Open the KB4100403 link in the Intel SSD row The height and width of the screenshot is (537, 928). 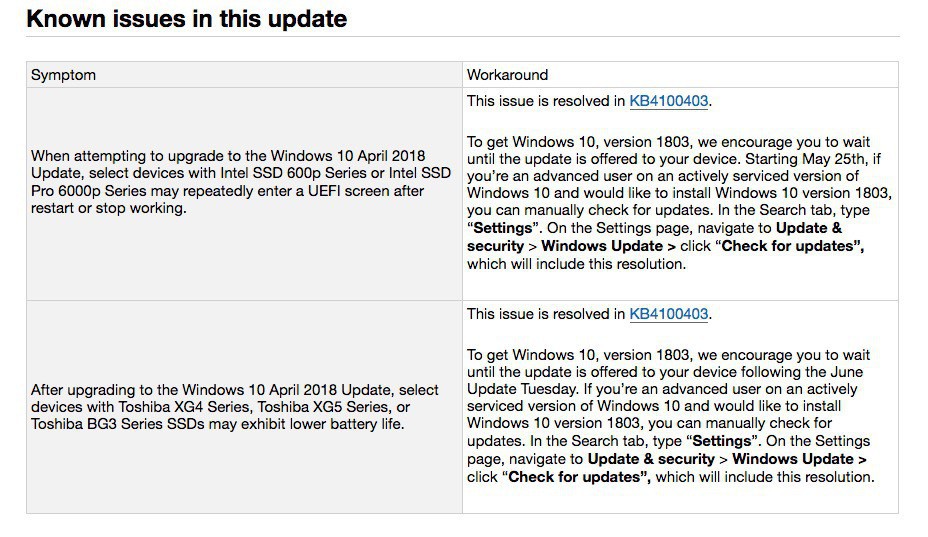(x=669, y=101)
